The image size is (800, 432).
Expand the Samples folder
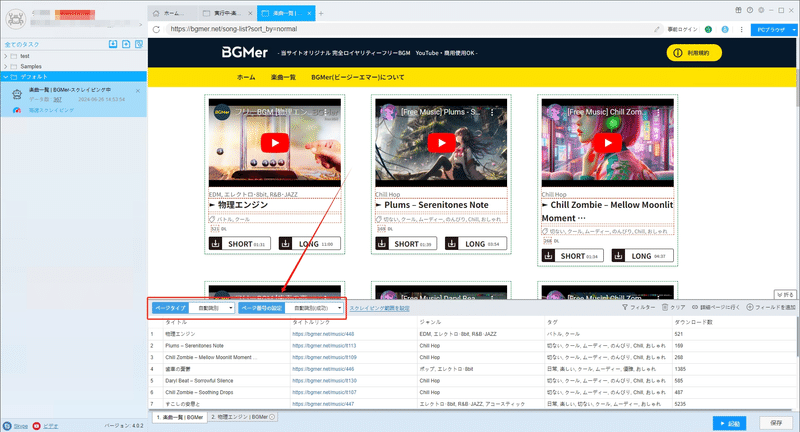(6, 66)
